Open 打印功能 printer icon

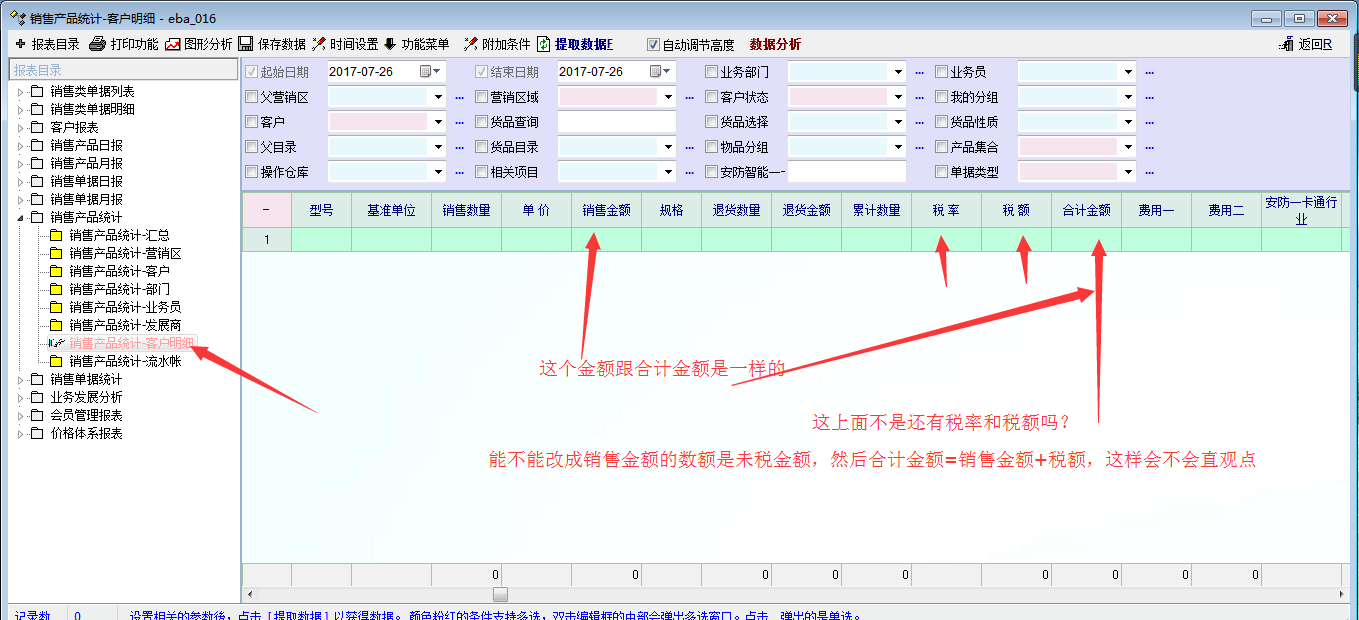97,44
